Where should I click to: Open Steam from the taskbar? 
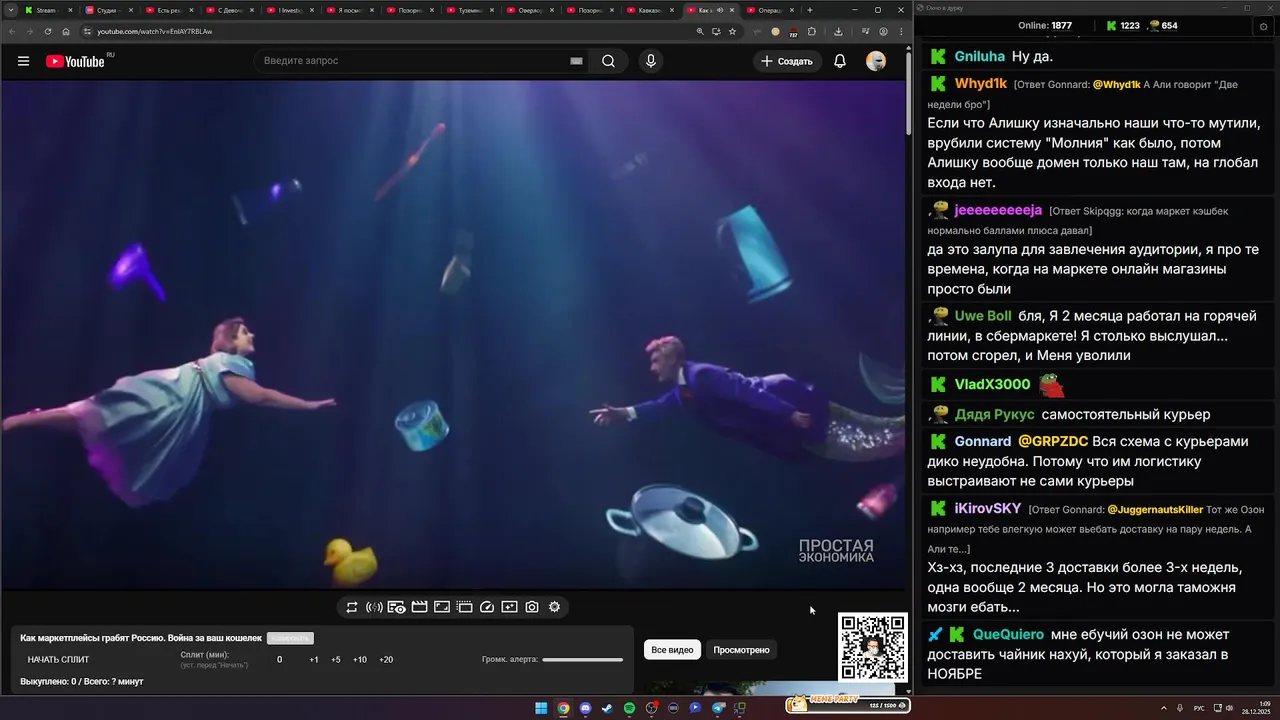click(607, 708)
